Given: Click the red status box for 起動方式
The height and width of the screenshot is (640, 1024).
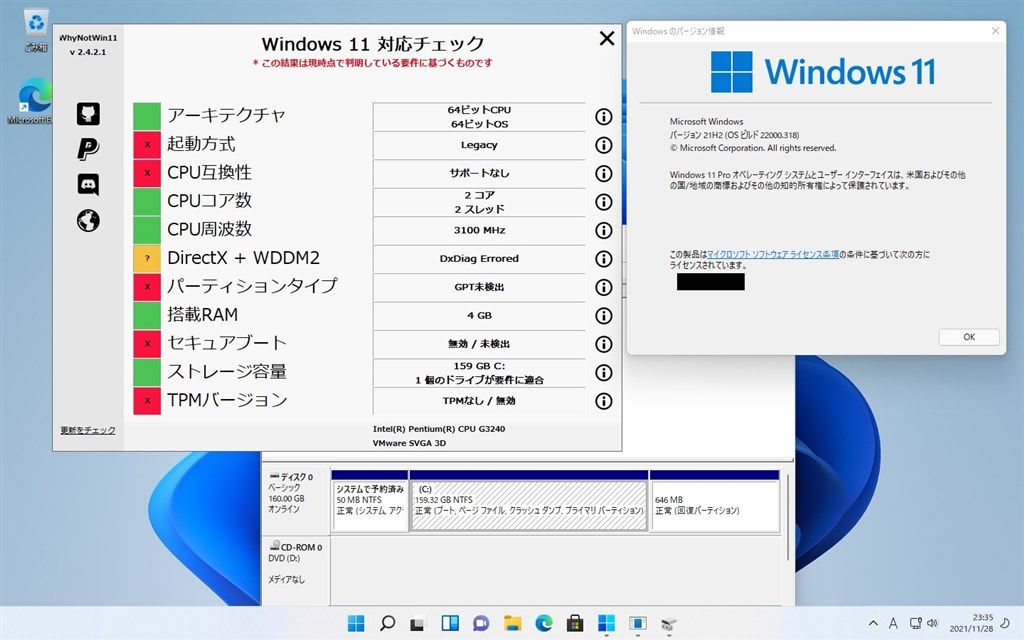Looking at the screenshot, I should tap(147, 145).
